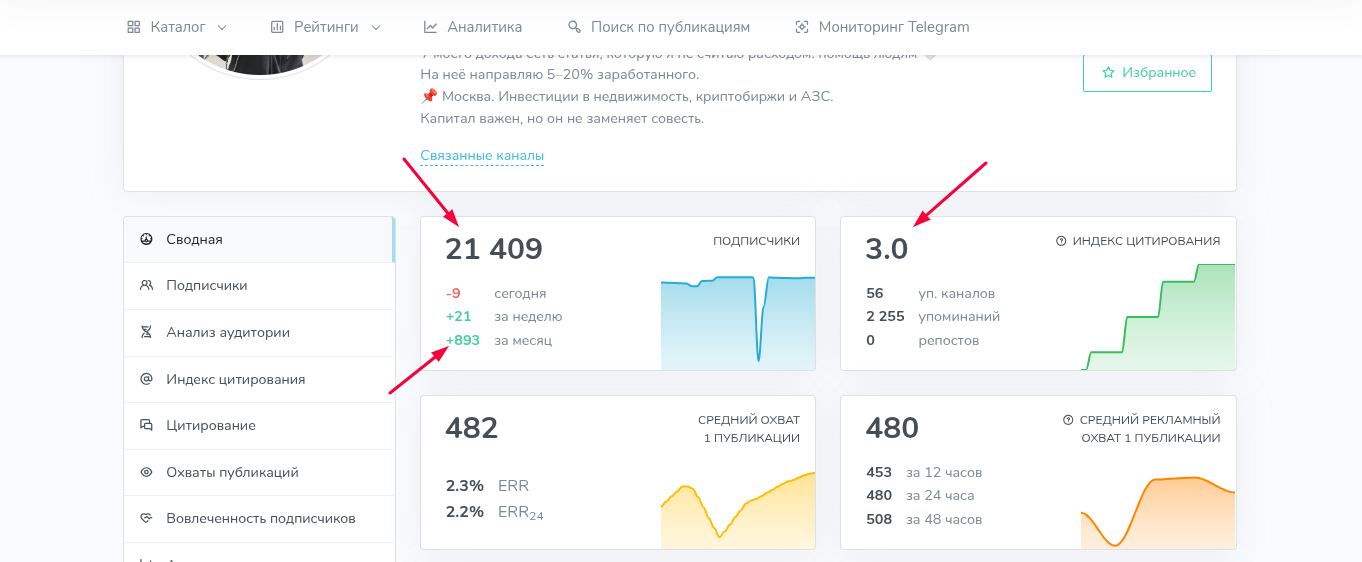Image resolution: width=1362 pixels, height=562 pixels.
Task: Click the -9 сегодня value
Action: (454, 293)
